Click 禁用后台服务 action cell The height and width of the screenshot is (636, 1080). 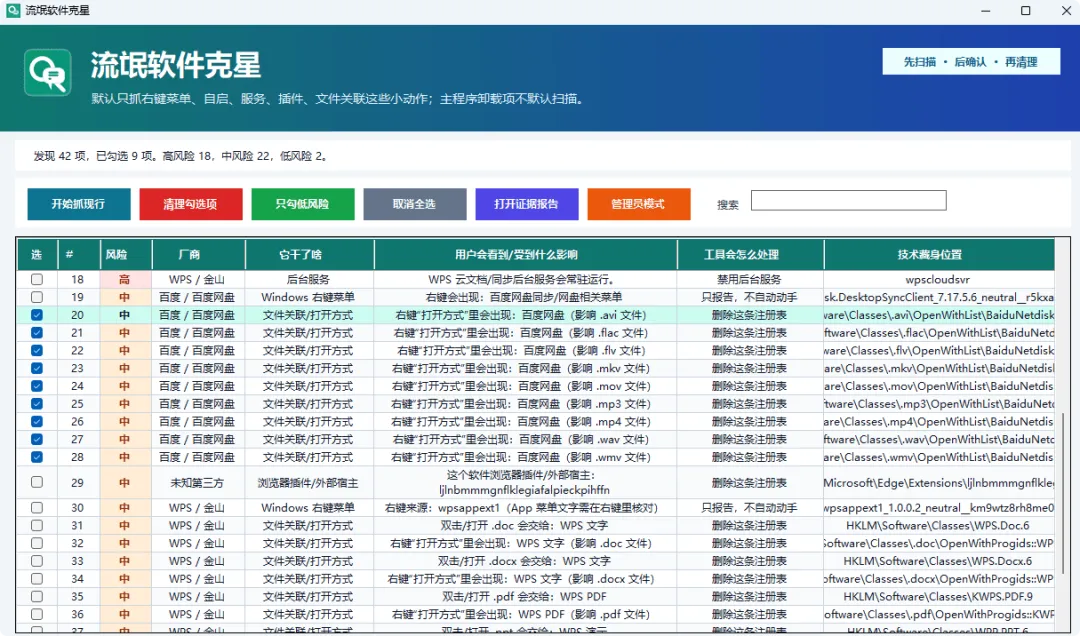749,279
